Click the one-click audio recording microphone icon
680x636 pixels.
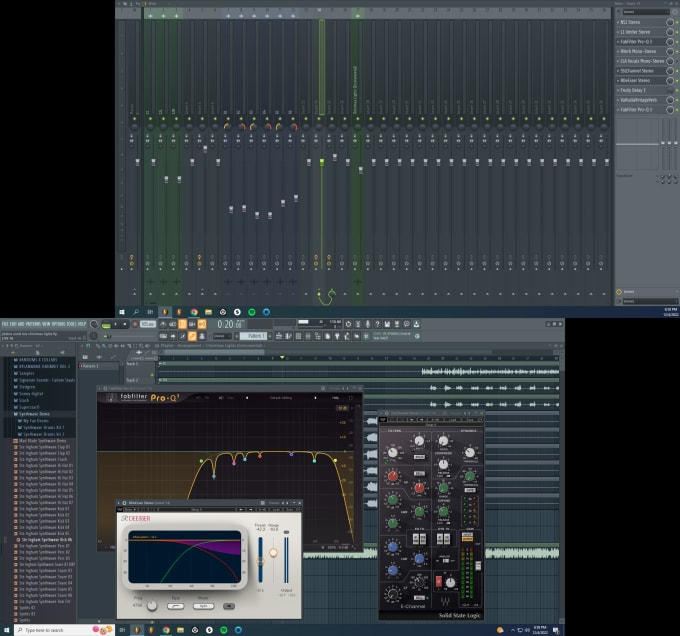pyautogui.click(x=368, y=324)
